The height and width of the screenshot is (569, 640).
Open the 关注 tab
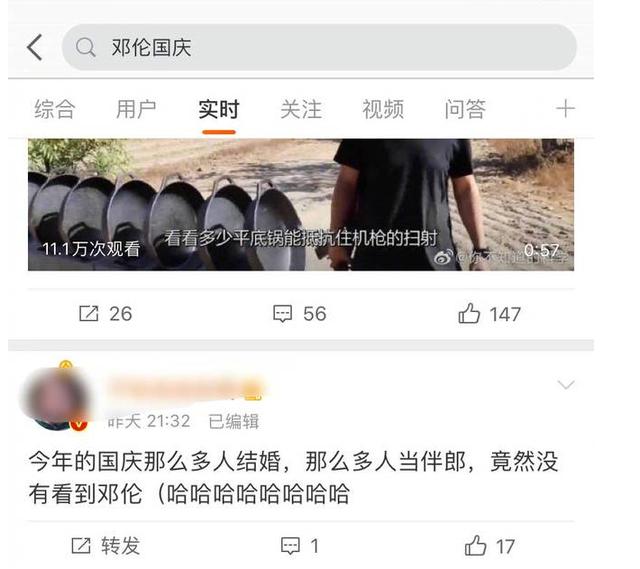301,109
